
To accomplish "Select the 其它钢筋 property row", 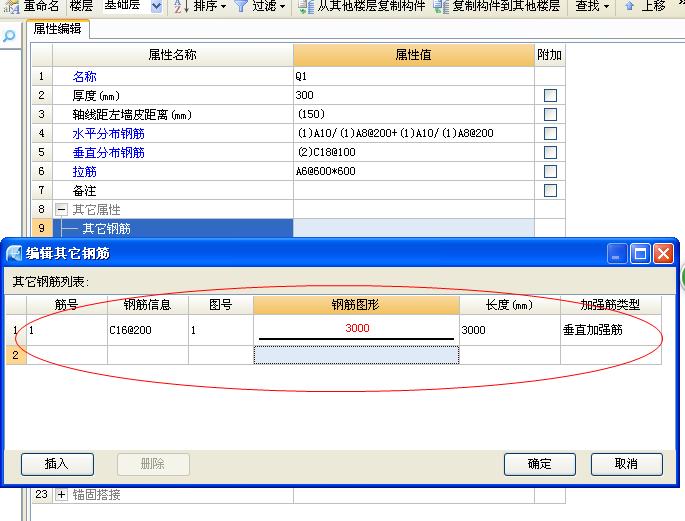I will [x=173, y=228].
